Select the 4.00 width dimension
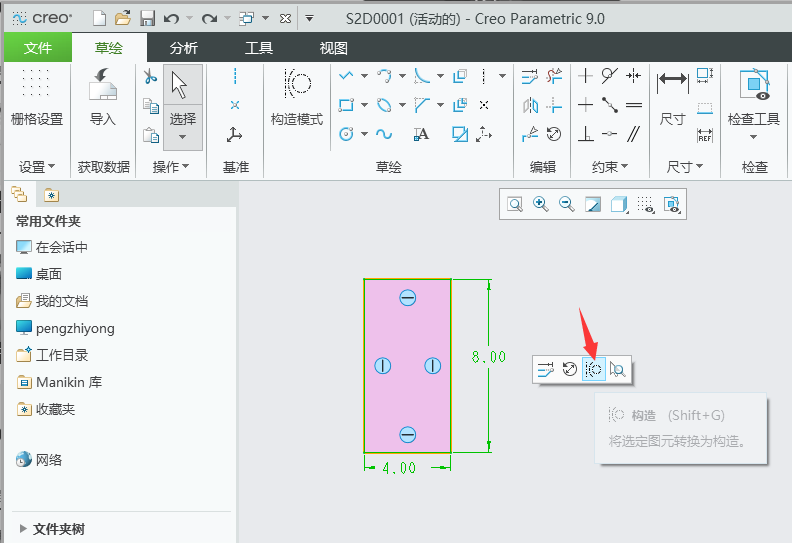This screenshot has width=792, height=543. [399, 468]
